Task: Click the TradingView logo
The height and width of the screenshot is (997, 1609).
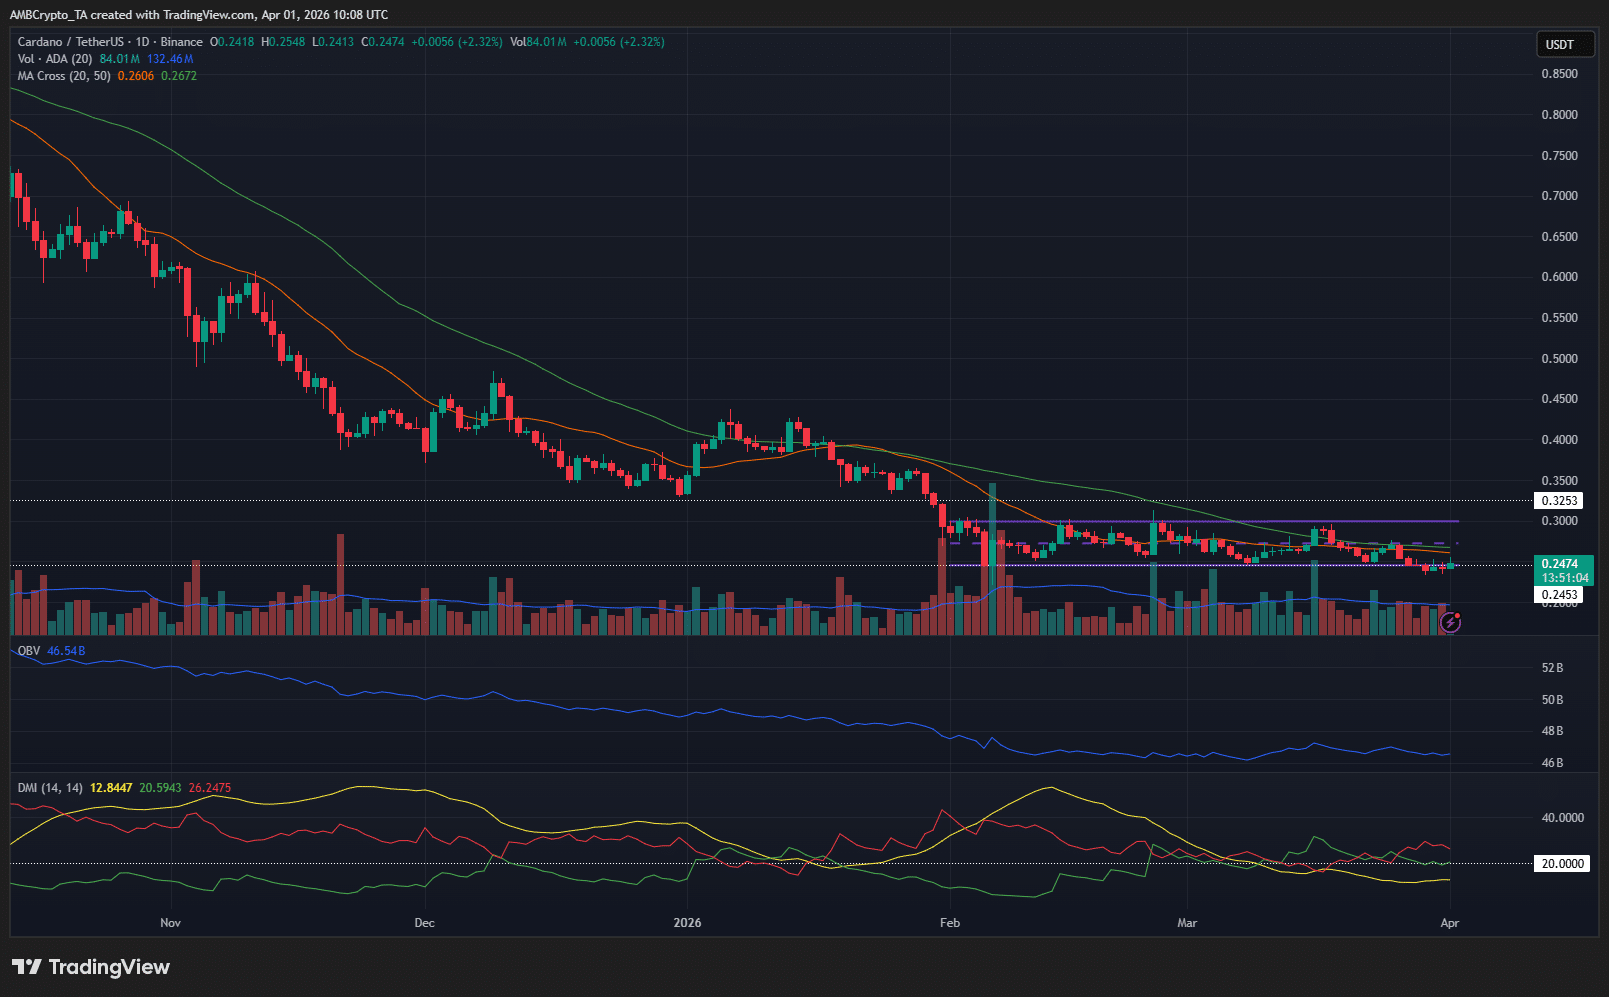Action: pos(91,967)
